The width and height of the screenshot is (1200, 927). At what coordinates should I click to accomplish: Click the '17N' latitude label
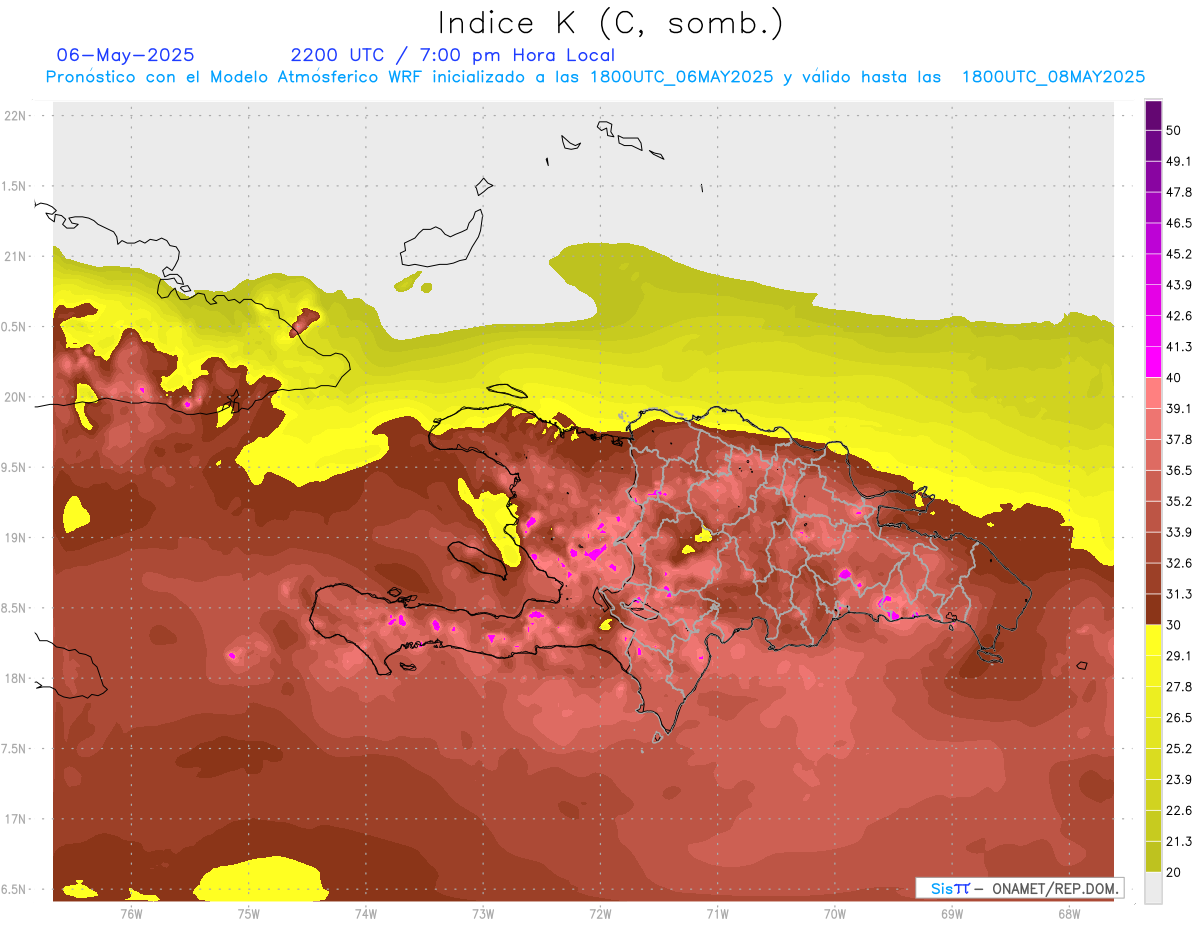click(16, 819)
